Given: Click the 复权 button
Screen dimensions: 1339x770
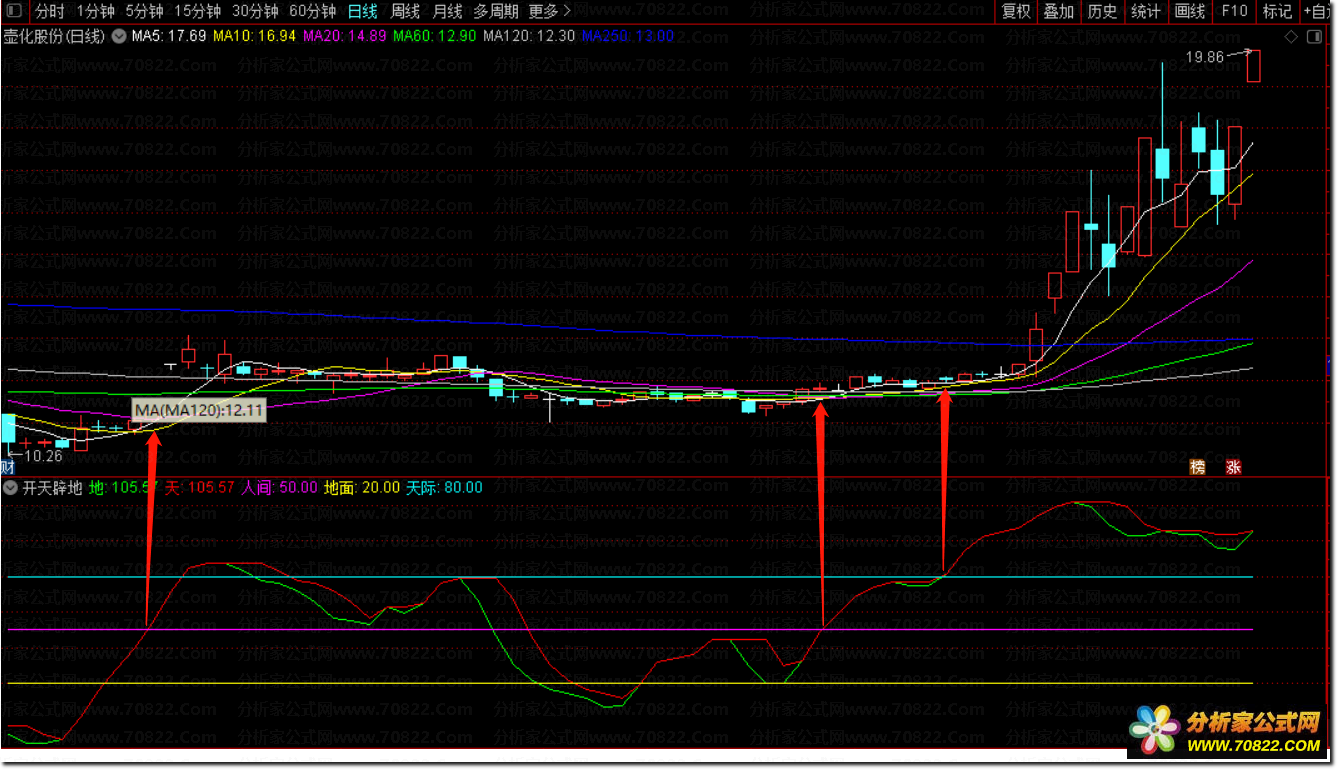Looking at the screenshot, I should click(x=1016, y=12).
